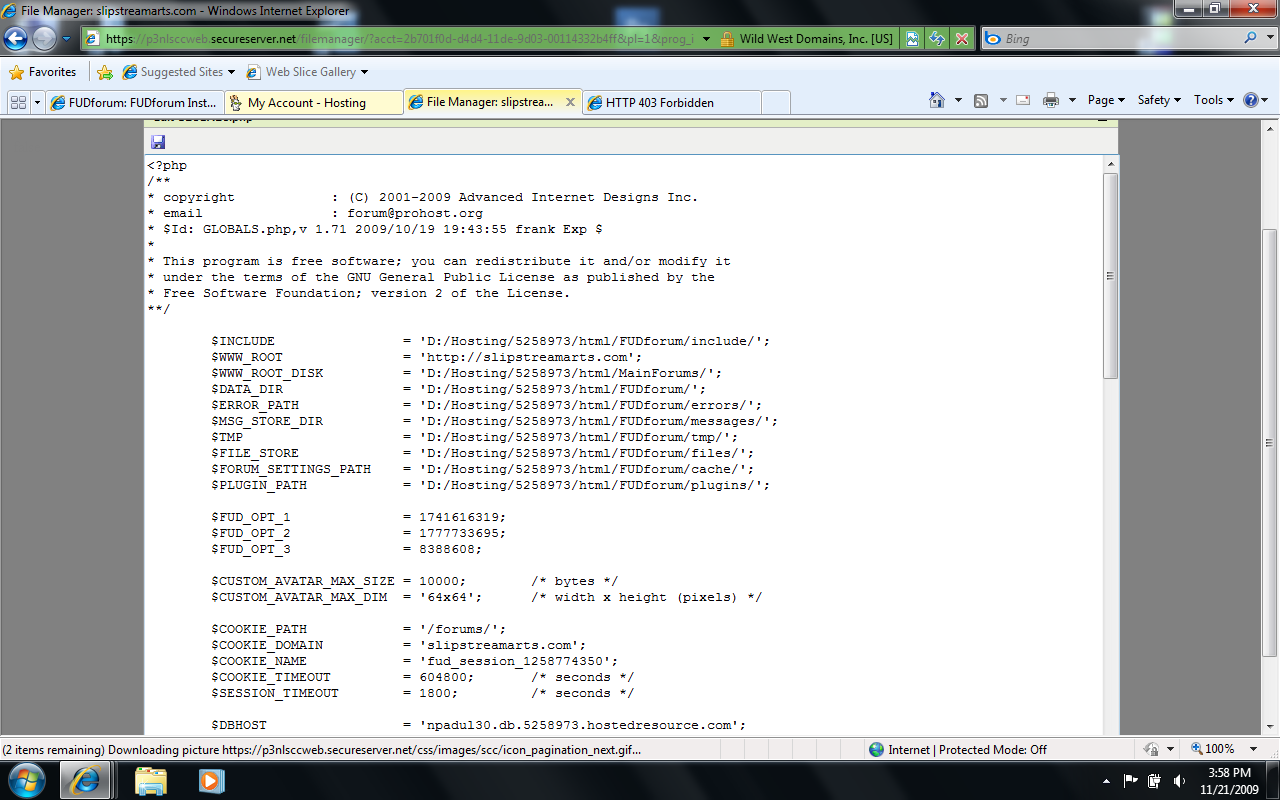
Task: Open the Safety menu
Action: (1159, 100)
